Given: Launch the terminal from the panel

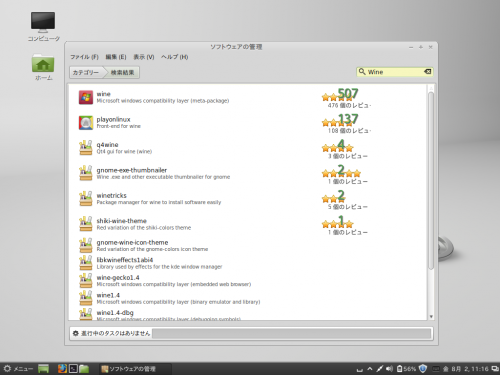Looking at the screenshot, I should tap(73, 369).
